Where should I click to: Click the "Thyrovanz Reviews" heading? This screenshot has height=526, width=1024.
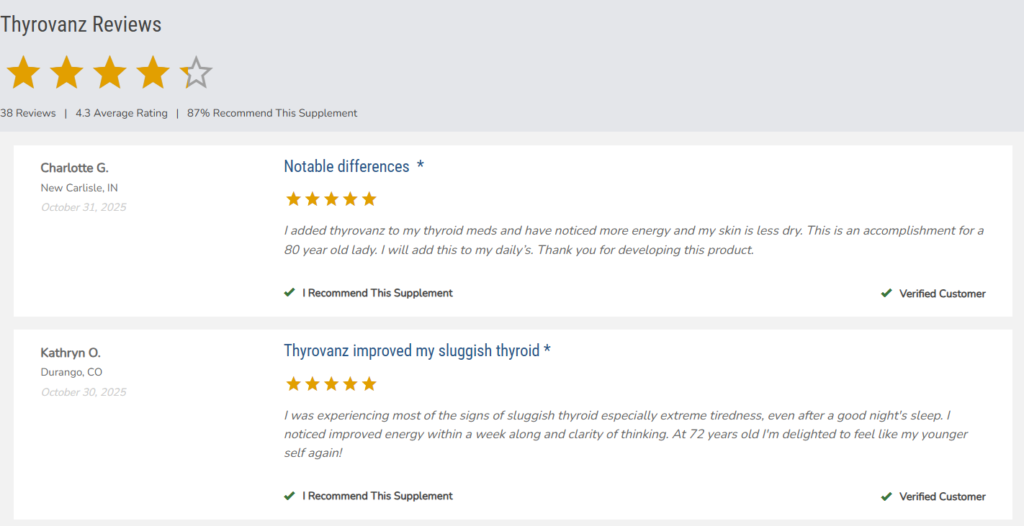click(81, 25)
